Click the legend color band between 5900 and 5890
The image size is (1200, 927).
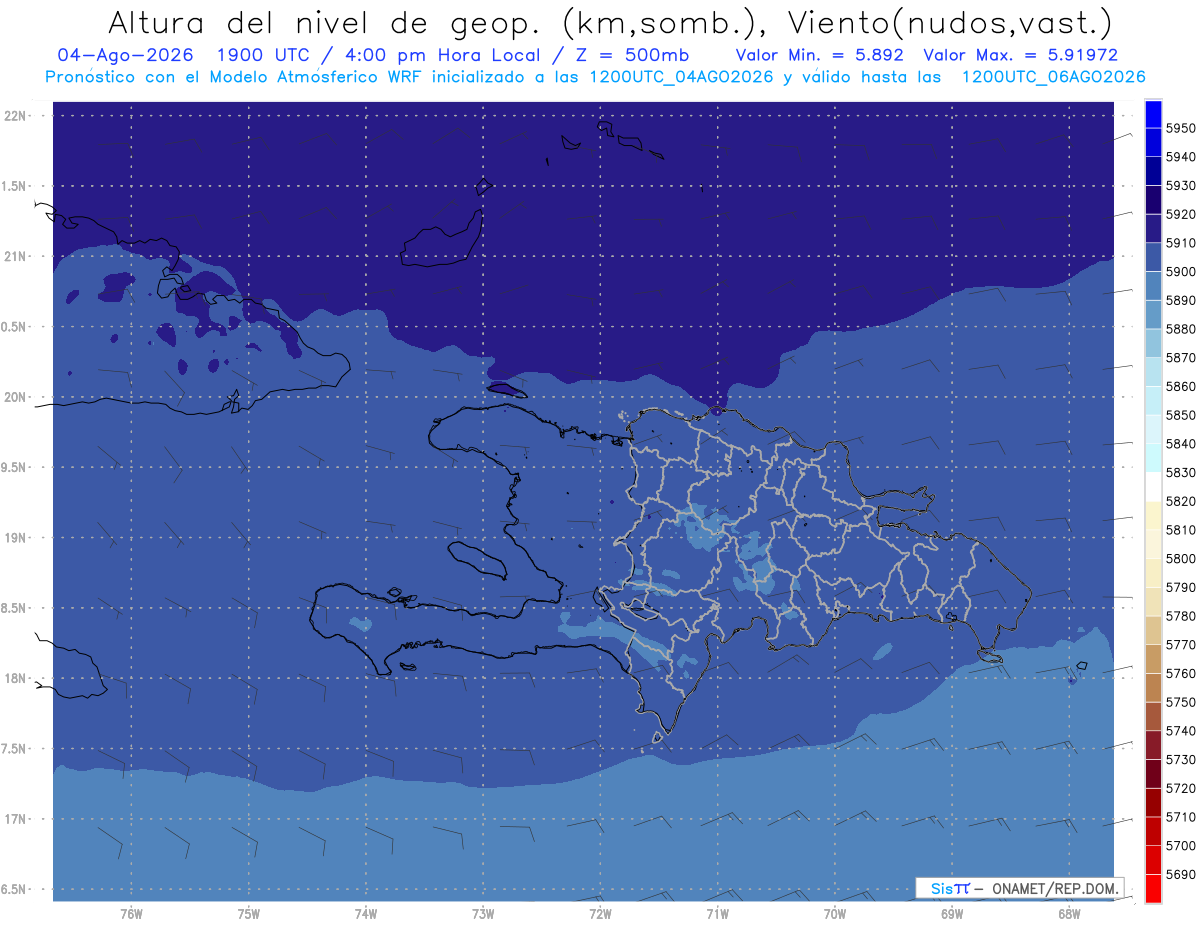pyautogui.click(x=1153, y=286)
